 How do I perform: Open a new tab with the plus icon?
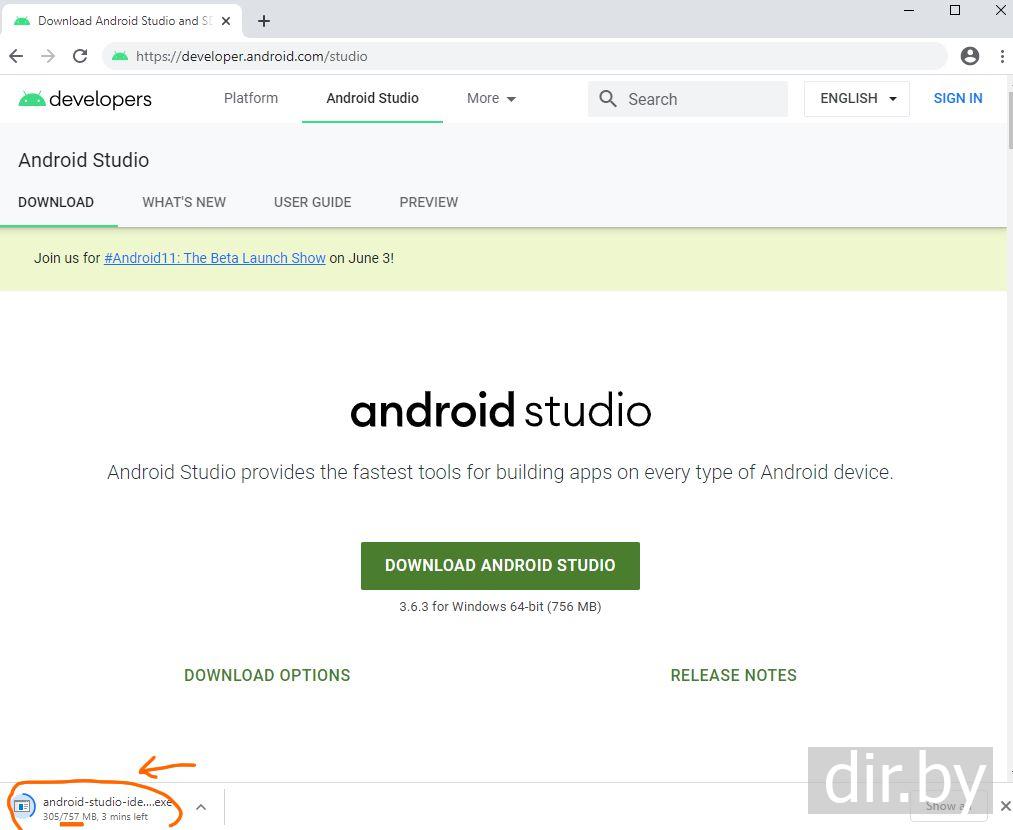coord(264,21)
